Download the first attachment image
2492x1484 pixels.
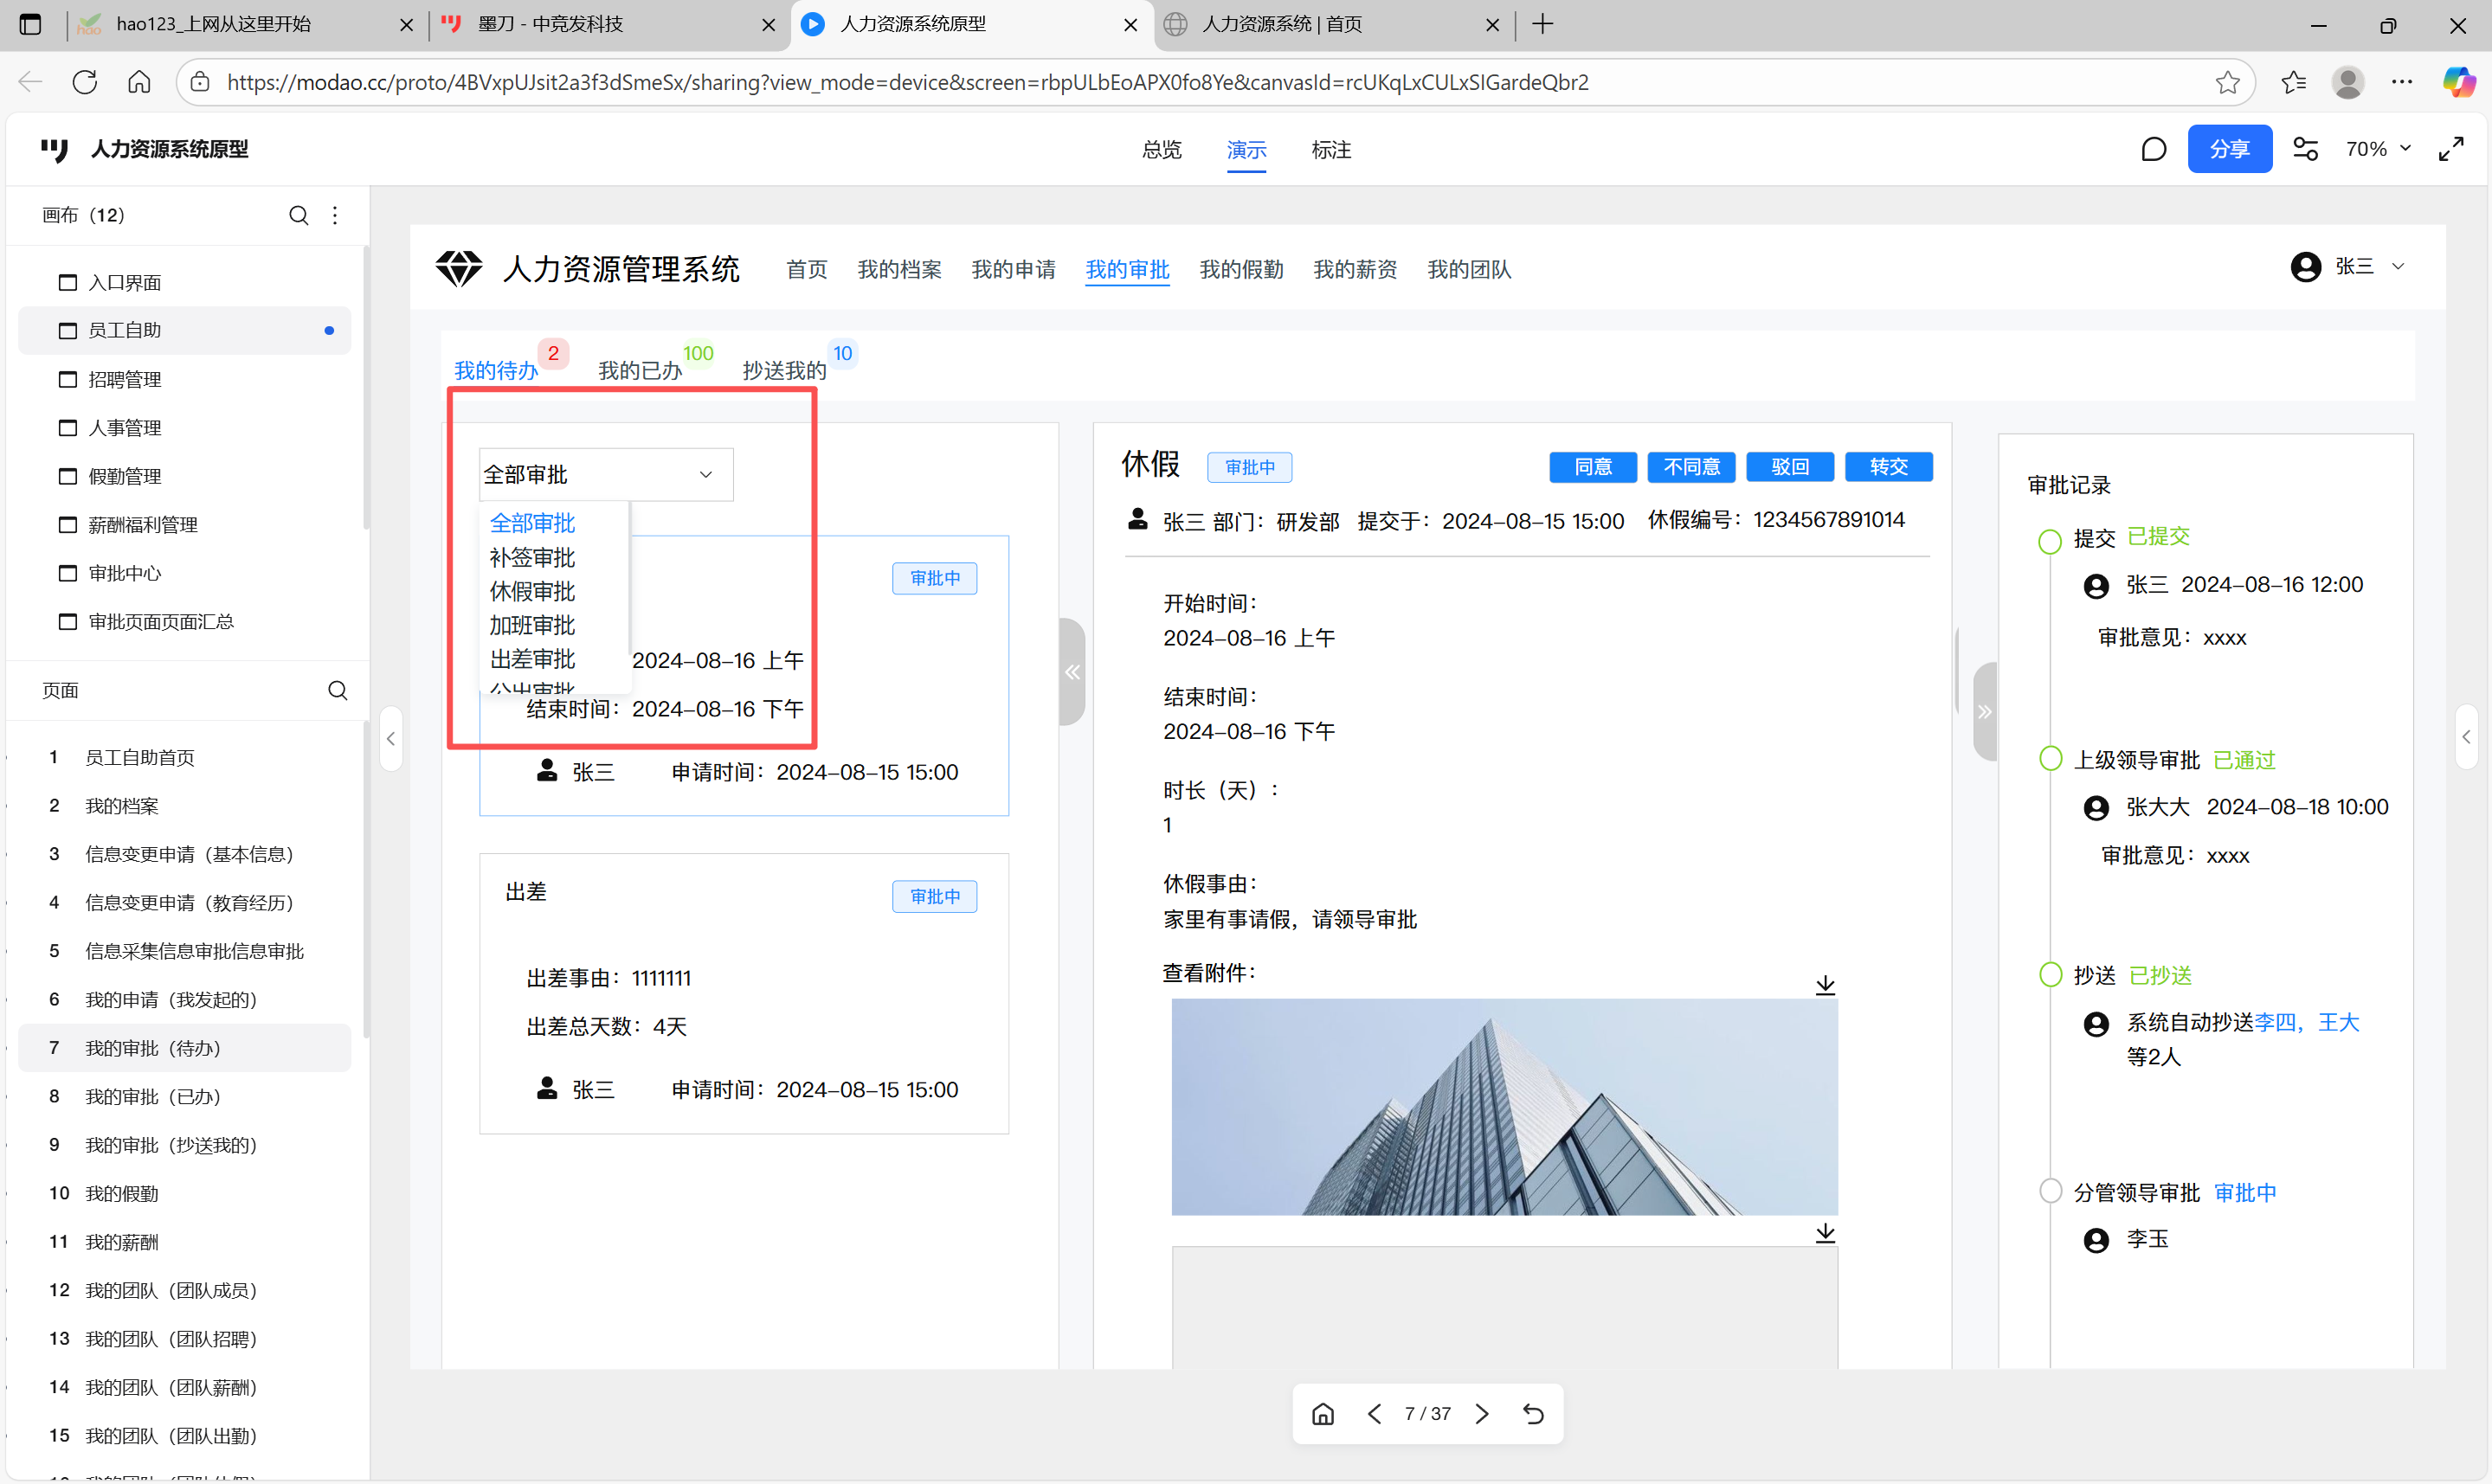pos(1825,984)
